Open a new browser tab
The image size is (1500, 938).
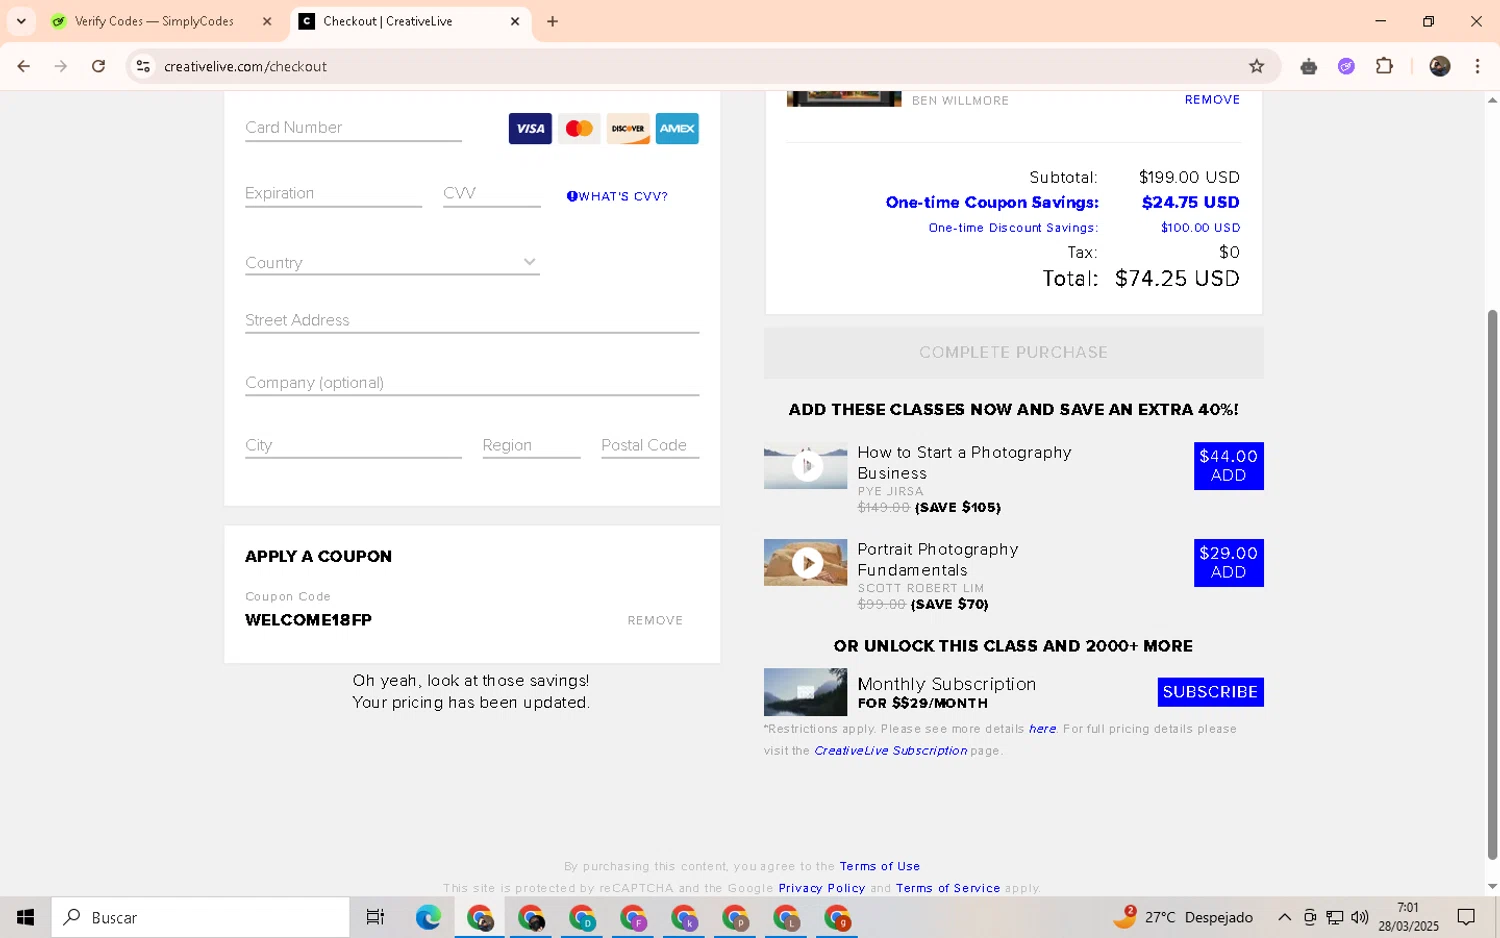point(552,21)
